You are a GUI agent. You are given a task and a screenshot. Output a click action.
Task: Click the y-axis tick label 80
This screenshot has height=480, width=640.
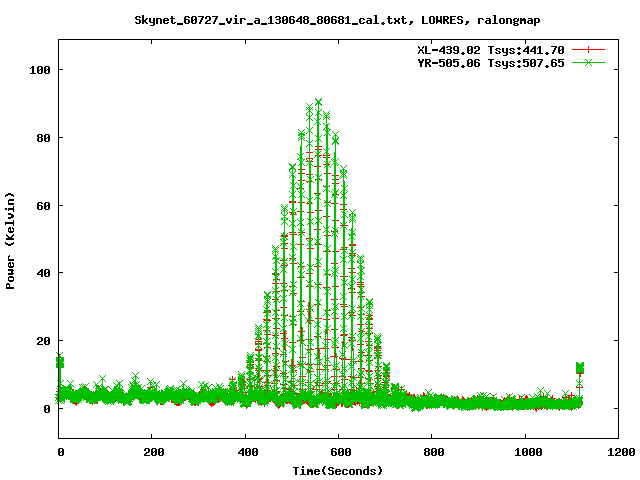click(x=43, y=138)
